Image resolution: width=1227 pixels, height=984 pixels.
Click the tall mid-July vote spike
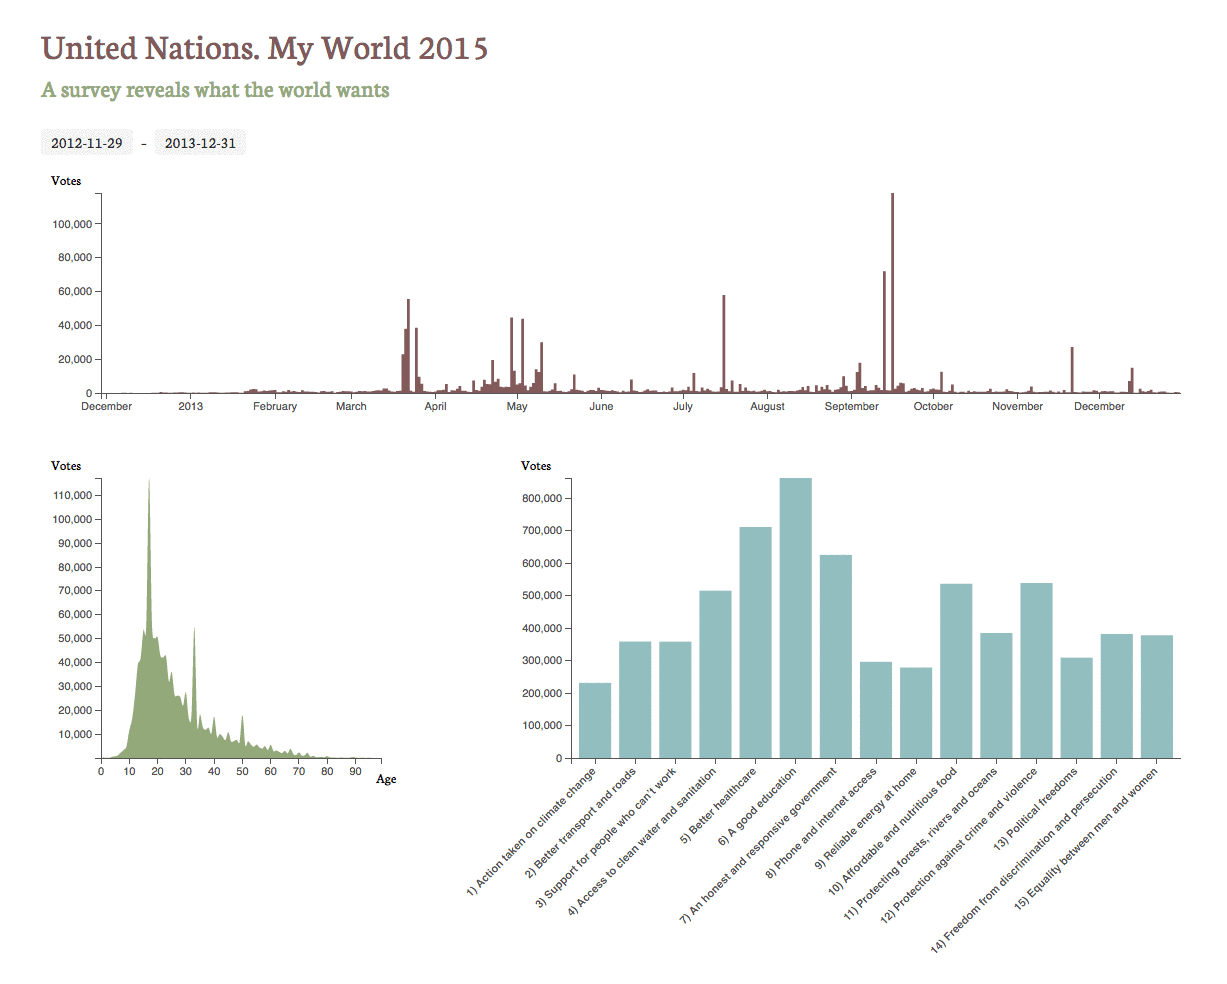click(x=724, y=344)
